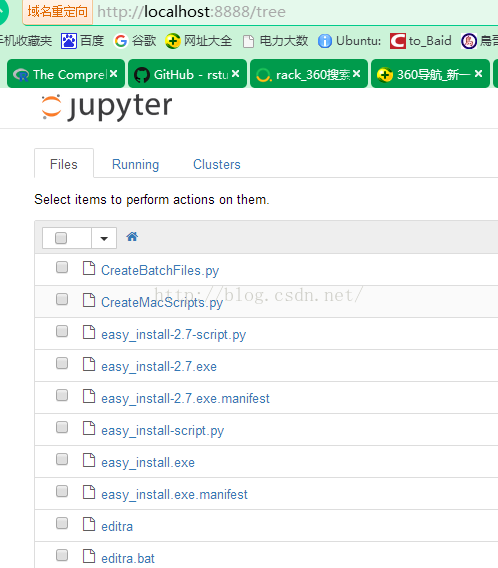The width and height of the screenshot is (498, 568).
Task: Switch to the Files tab
Action: pos(64,164)
